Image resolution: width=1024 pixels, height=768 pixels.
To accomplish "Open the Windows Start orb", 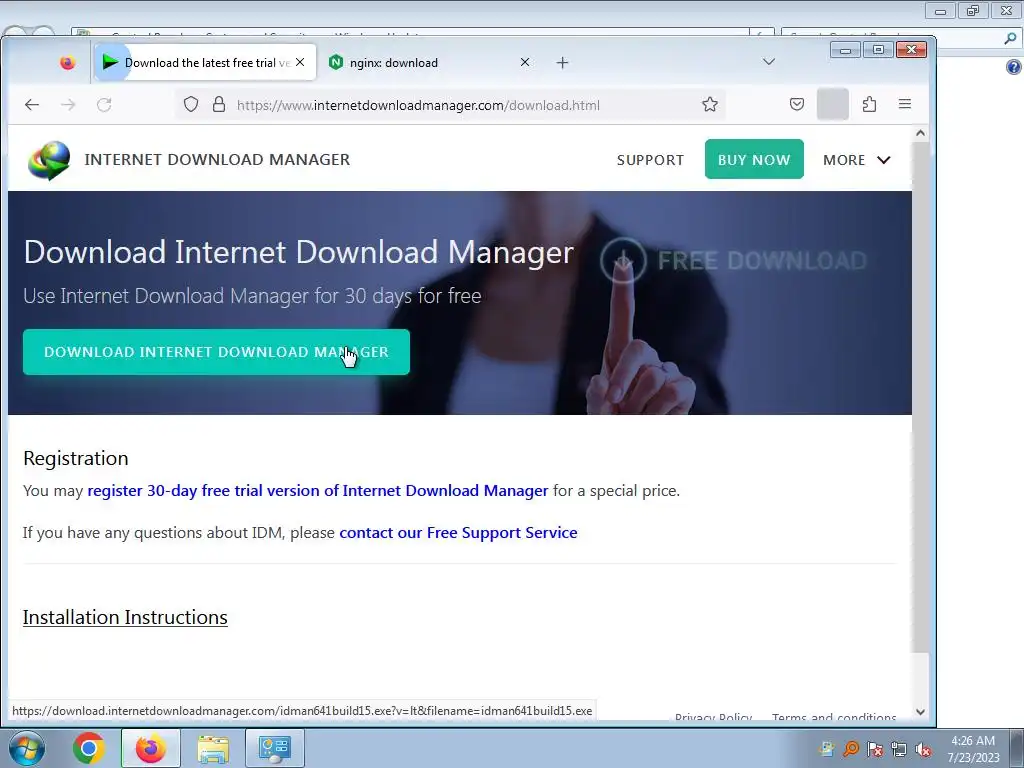I will 27,748.
